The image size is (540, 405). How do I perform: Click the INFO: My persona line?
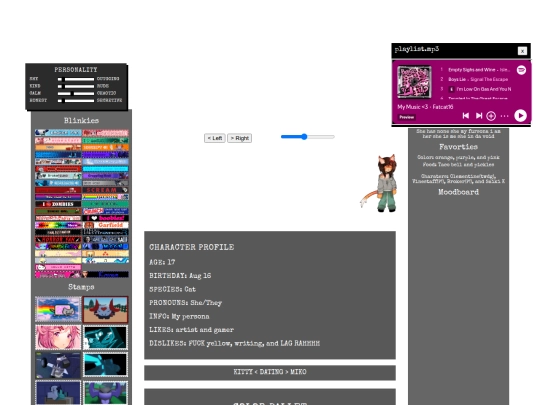tap(179, 316)
